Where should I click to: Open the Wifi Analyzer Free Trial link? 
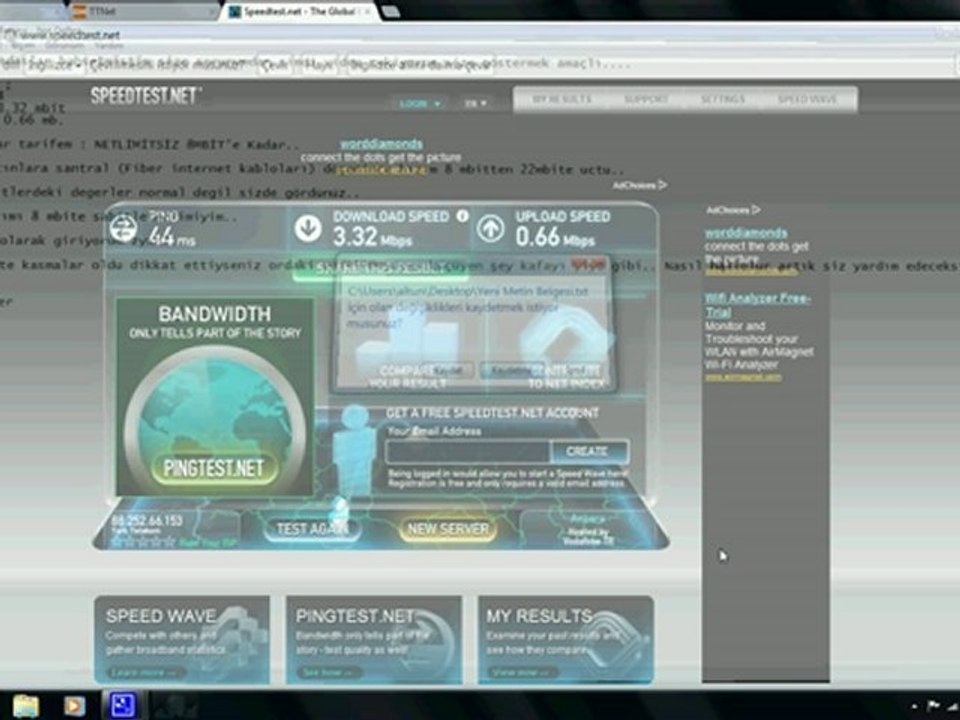tap(757, 305)
